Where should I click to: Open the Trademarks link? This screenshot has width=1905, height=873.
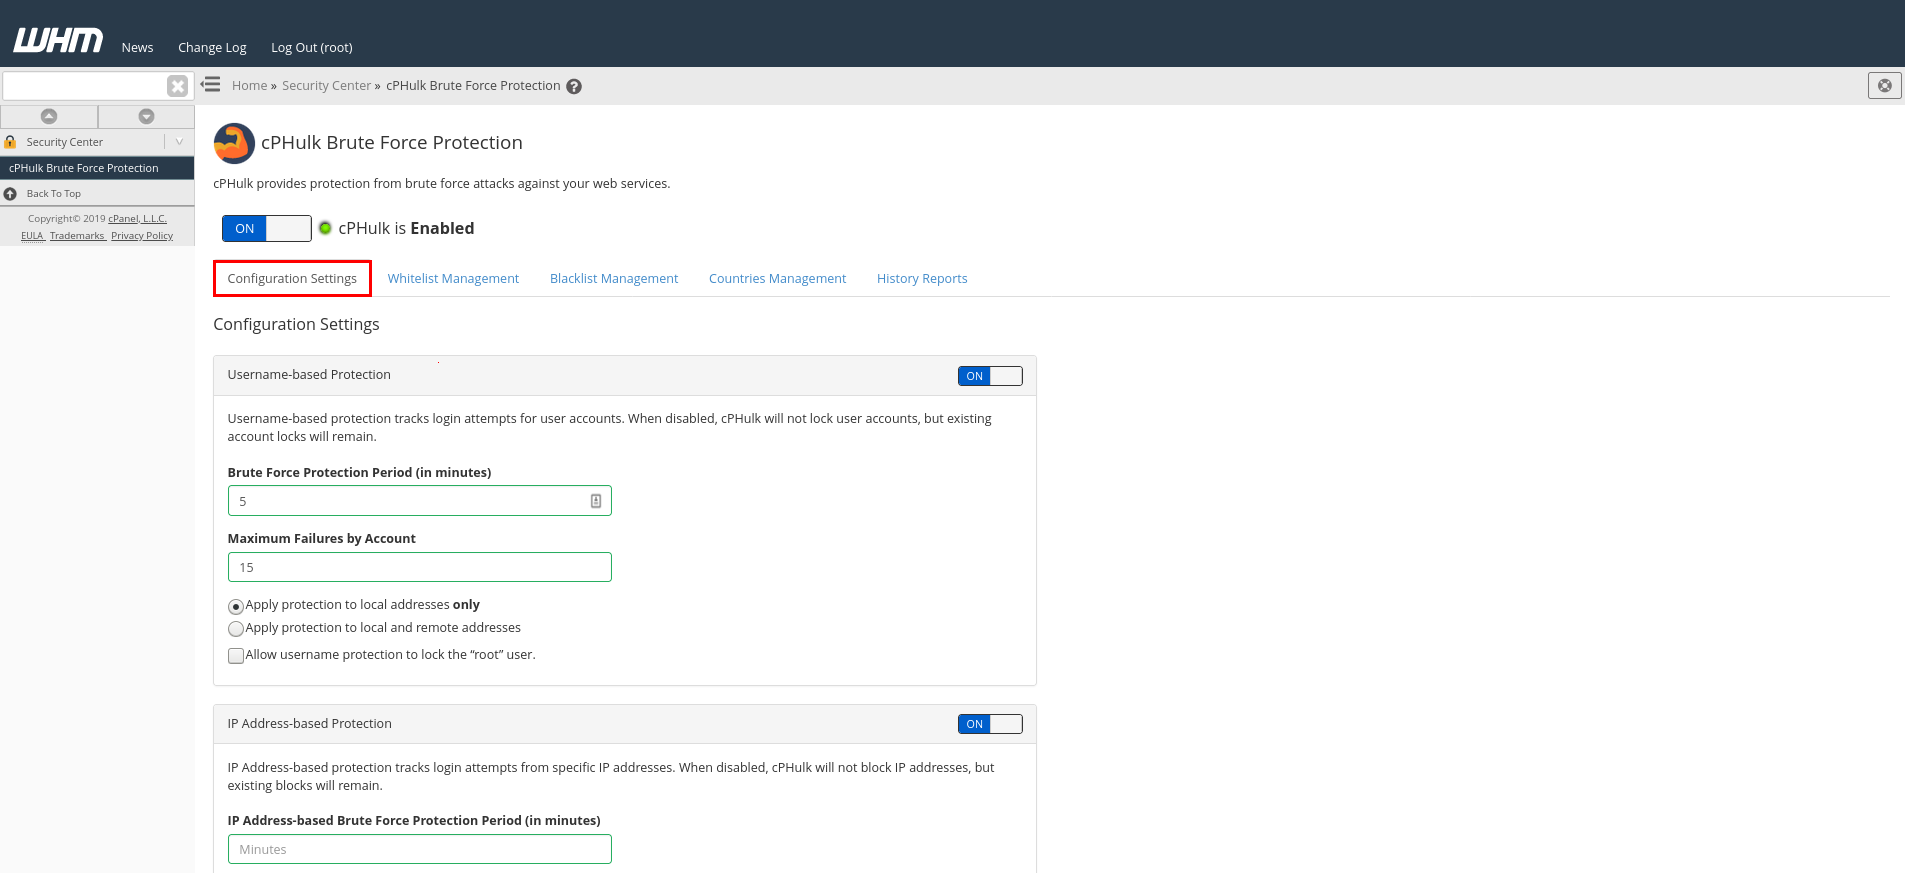(77, 236)
